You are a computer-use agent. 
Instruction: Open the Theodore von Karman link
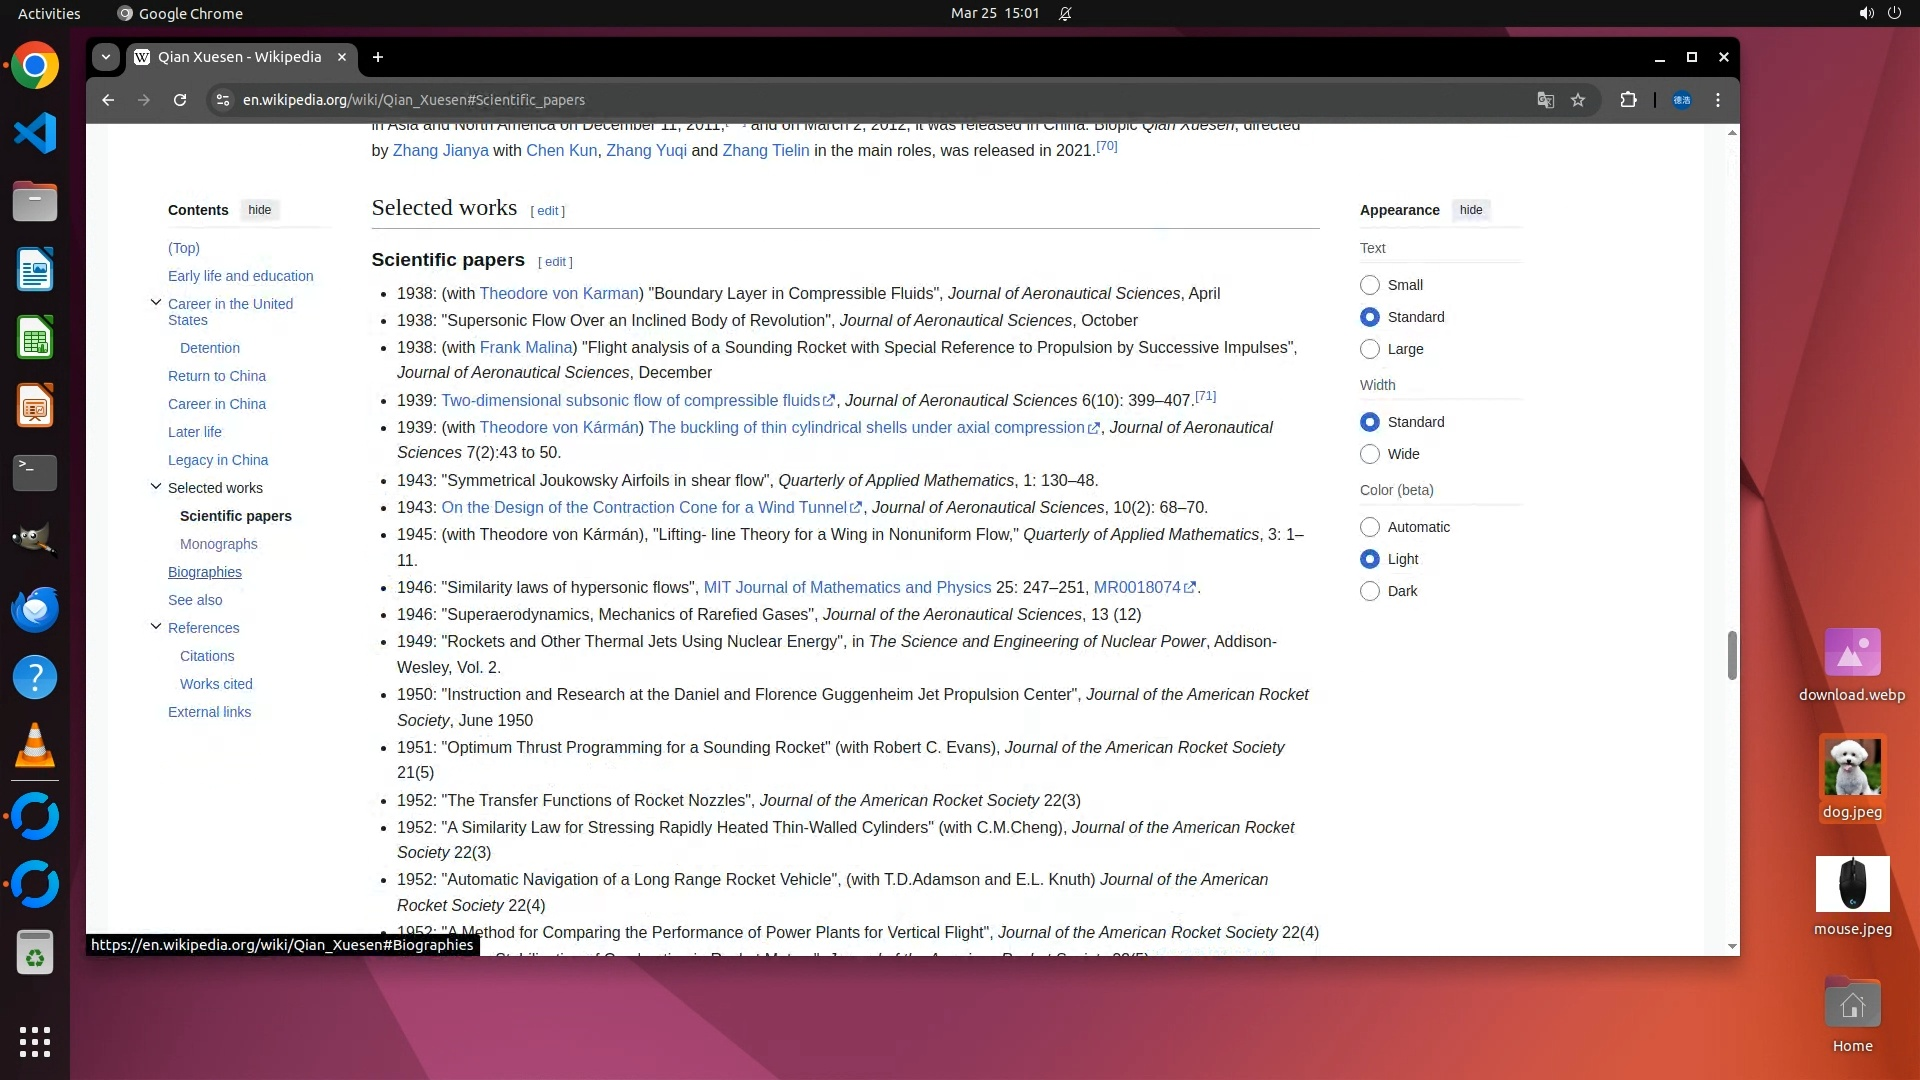(x=559, y=293)
